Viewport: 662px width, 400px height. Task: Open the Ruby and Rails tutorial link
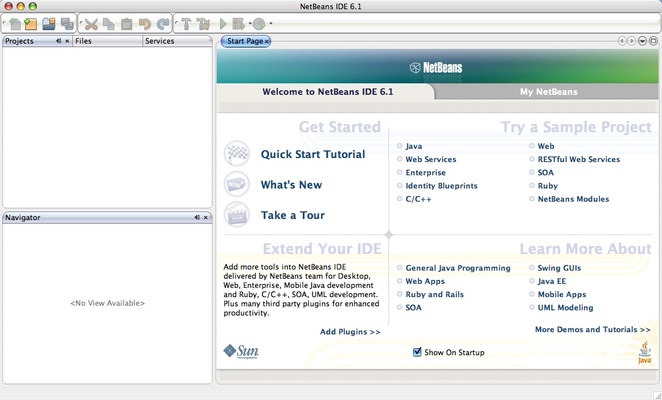coord(434,294)
